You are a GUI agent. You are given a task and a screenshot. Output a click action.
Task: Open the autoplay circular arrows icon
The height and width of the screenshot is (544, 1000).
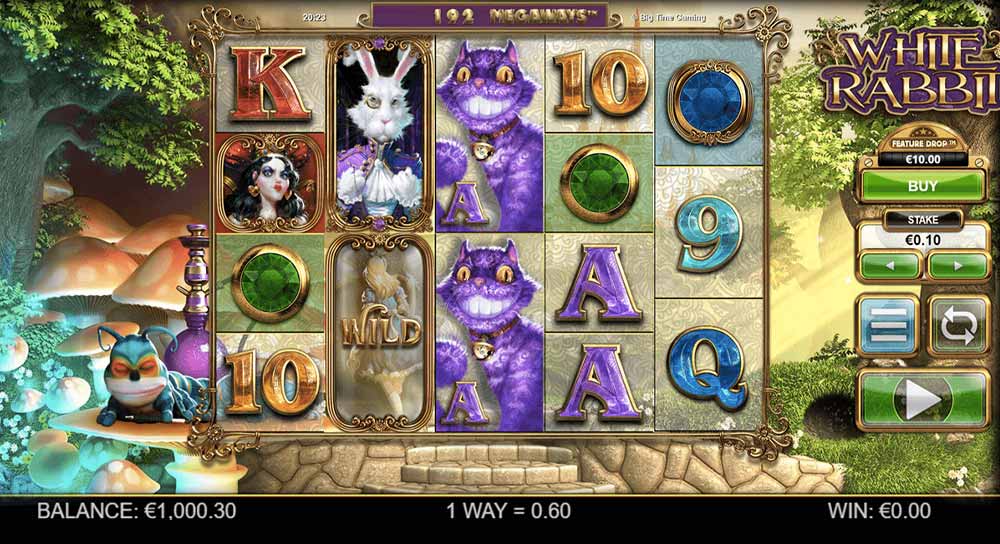(959, 326)
